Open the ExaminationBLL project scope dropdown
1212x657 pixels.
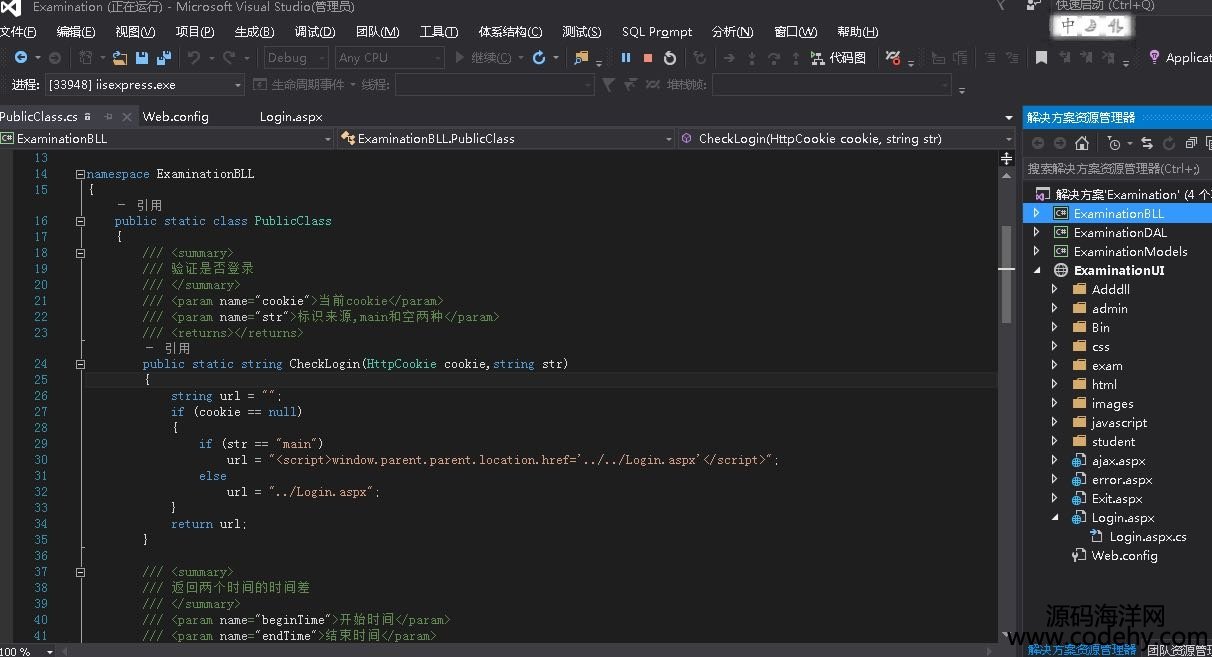pyautogui.click(x=167, y=139)
